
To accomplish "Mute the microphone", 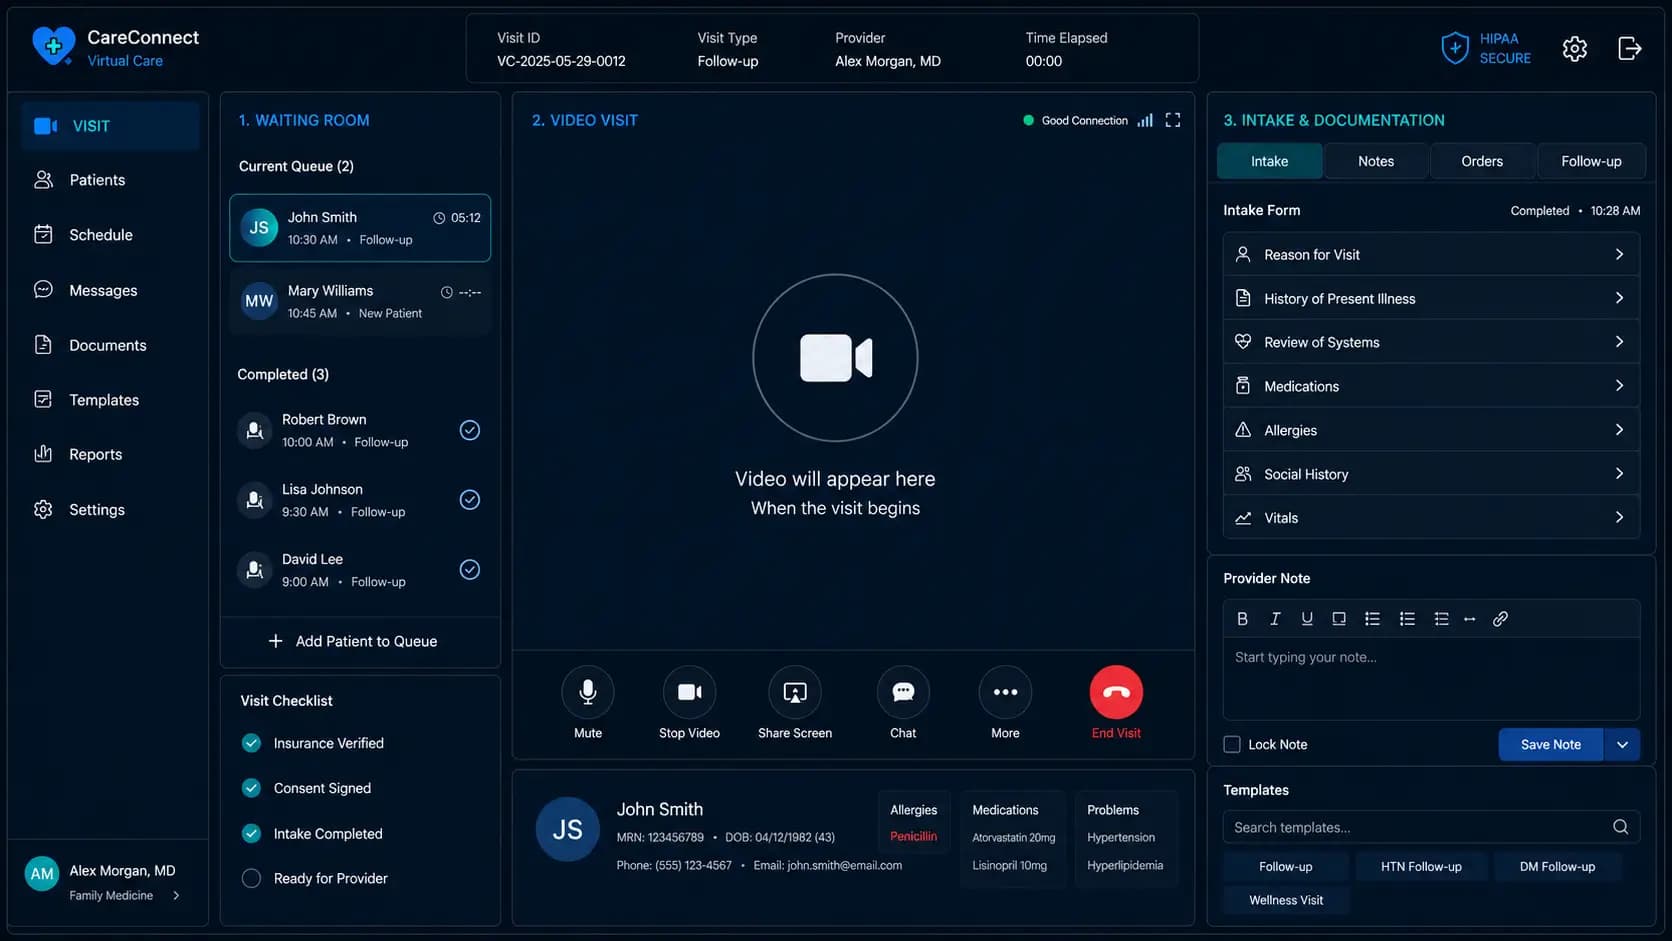I will click(x=588, y=692).
